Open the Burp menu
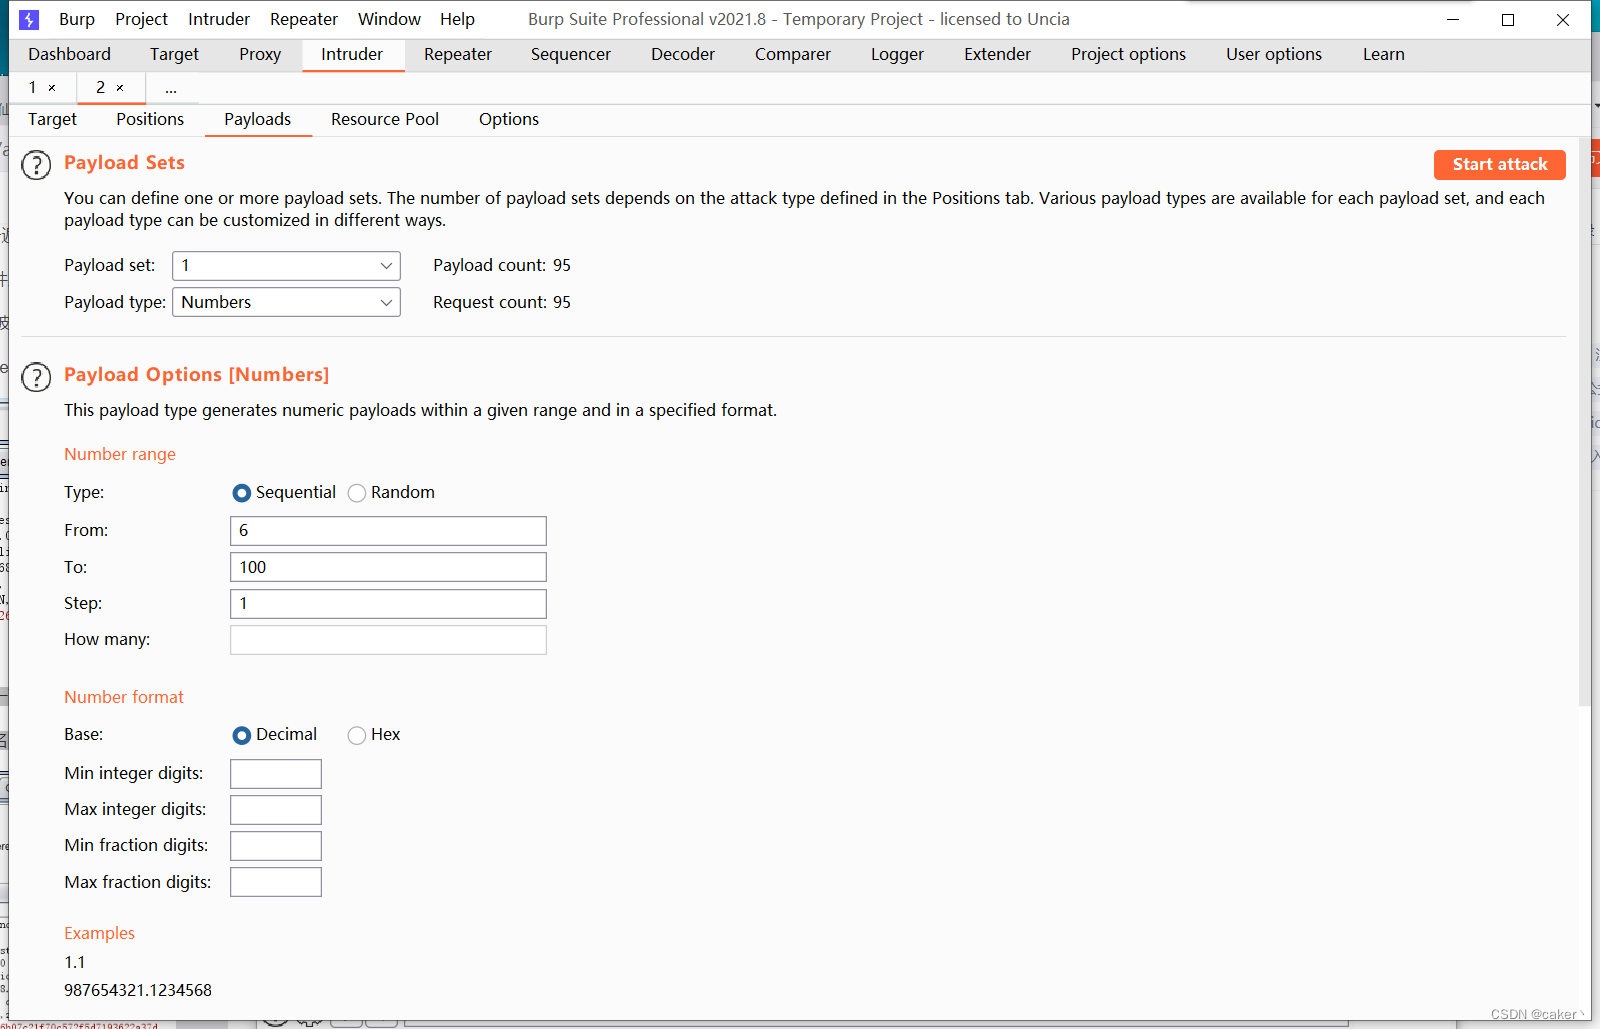The image size is (1600, 1029). [x=77, y=19]
